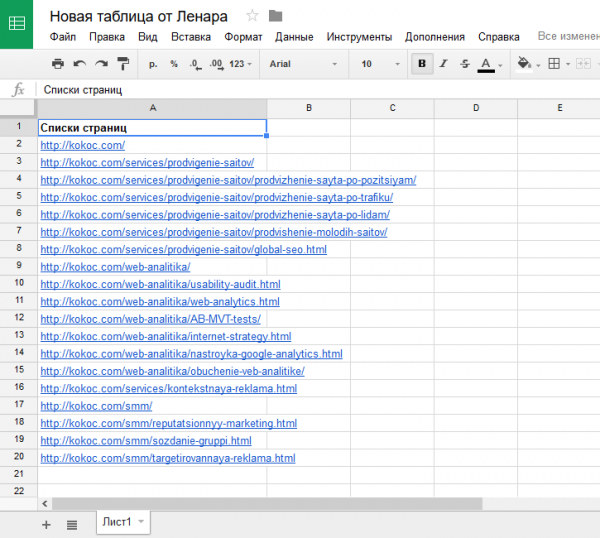Toggle Bold formatting button
The height and width of the screenshot is (538, 600).
421,64
